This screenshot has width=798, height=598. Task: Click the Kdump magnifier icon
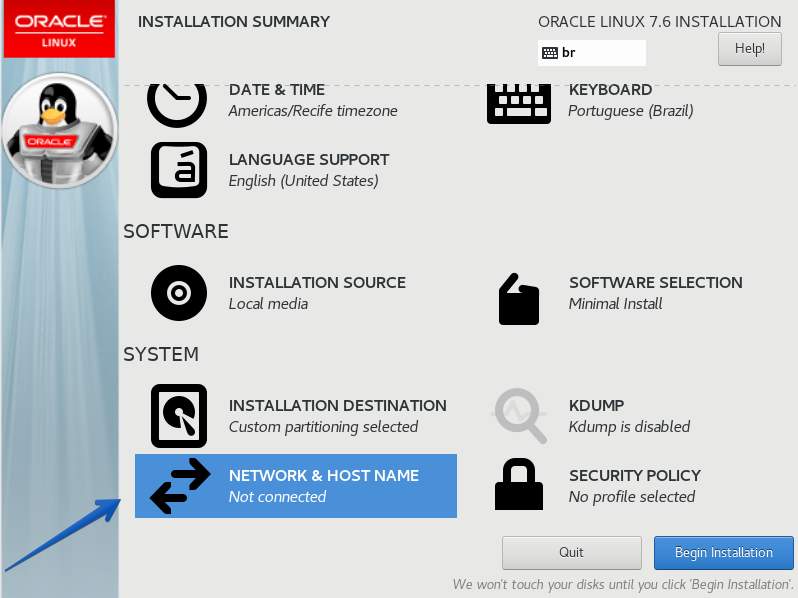coord(520,416)
